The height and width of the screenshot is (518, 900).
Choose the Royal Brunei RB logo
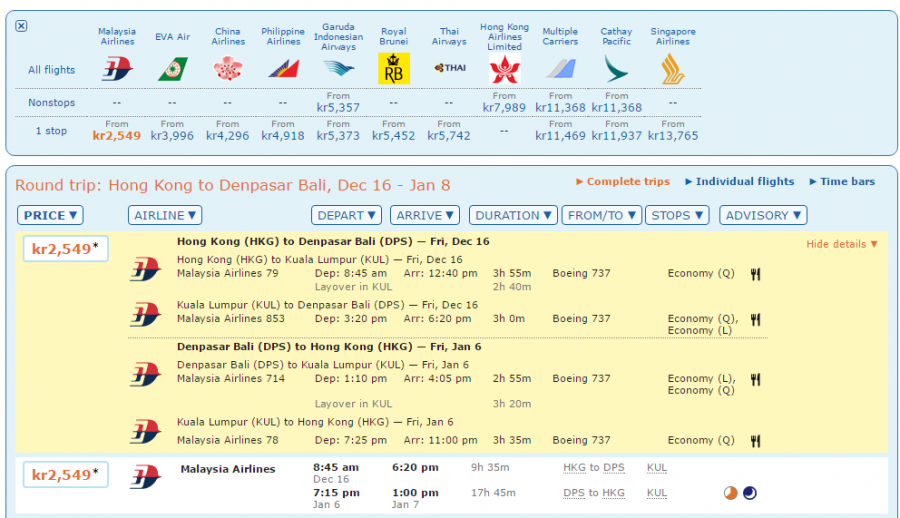coord(393,69)
